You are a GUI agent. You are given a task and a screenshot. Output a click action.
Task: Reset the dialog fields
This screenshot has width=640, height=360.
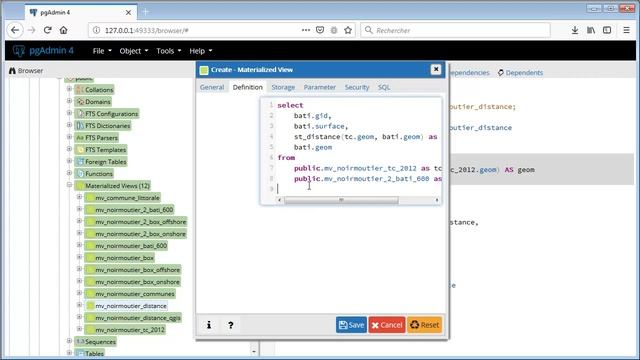pyautogui.click(x=424, y=325)
